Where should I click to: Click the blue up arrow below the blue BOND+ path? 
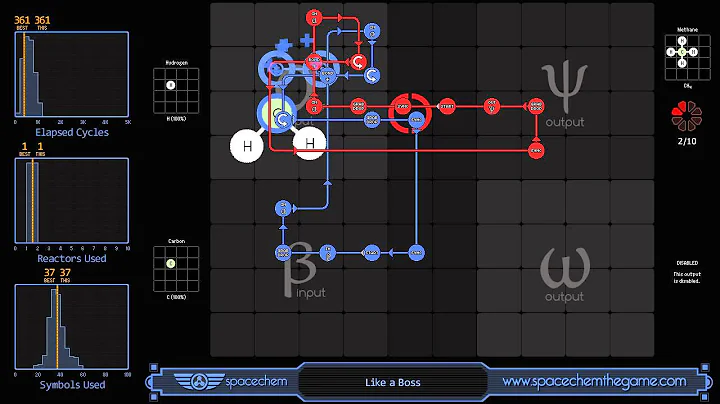pyautogui.click(x=327, y=183)
